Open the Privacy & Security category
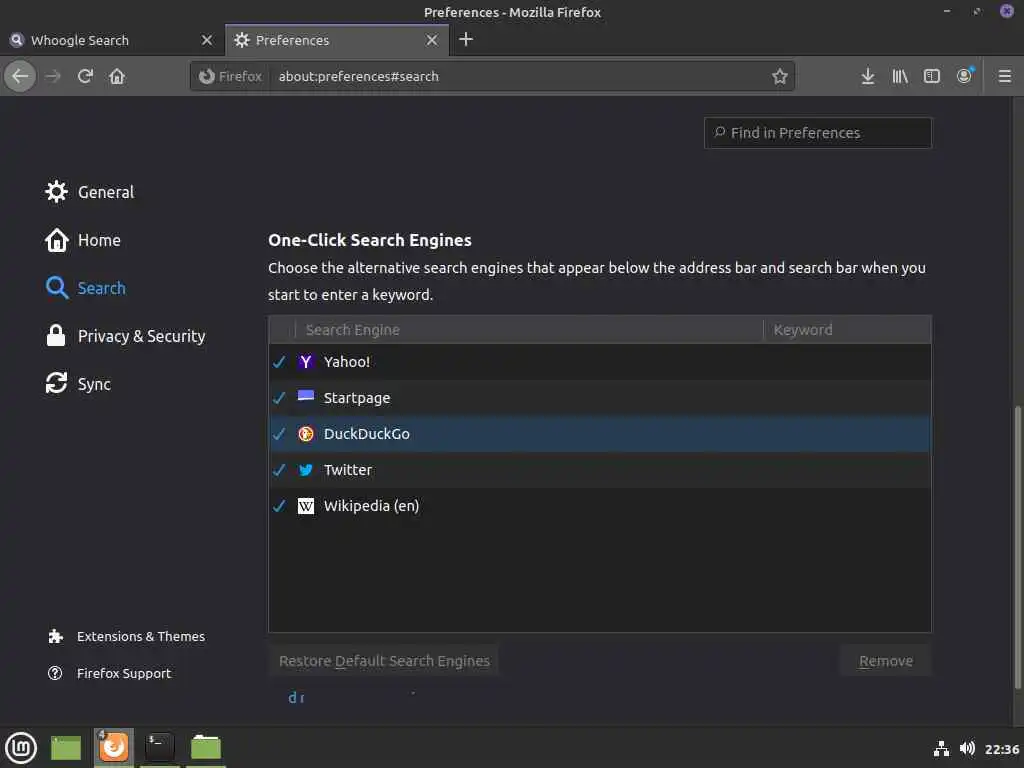 click(125, 336)
